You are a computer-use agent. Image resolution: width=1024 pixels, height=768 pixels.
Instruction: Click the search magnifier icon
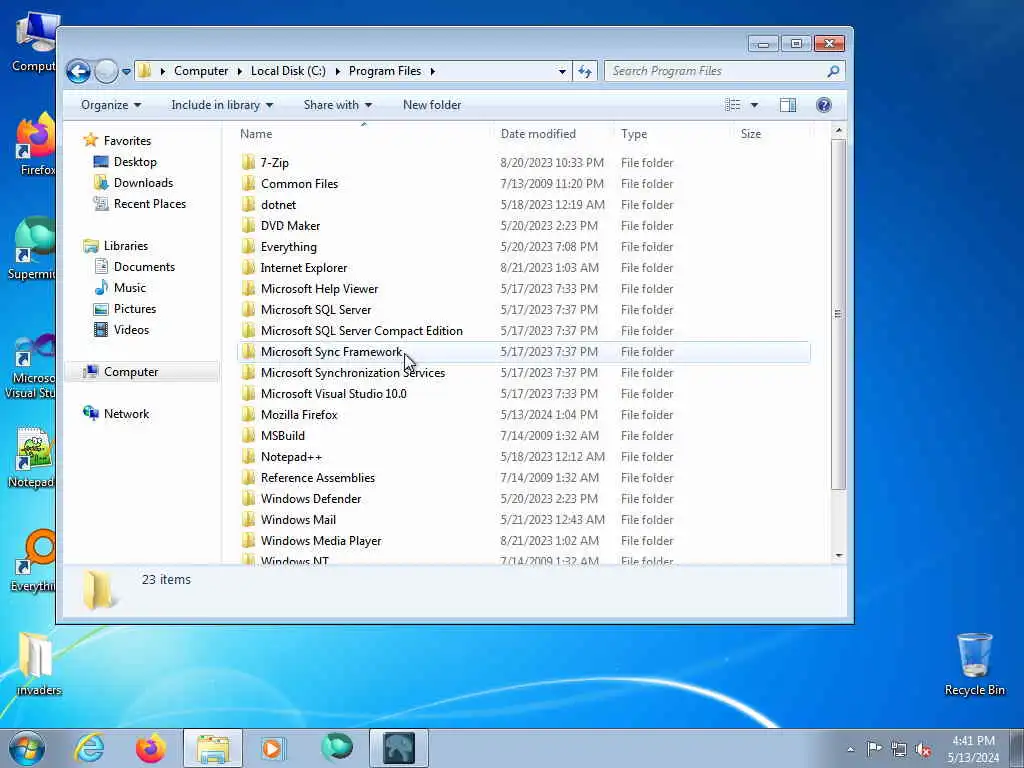(833, 71)
